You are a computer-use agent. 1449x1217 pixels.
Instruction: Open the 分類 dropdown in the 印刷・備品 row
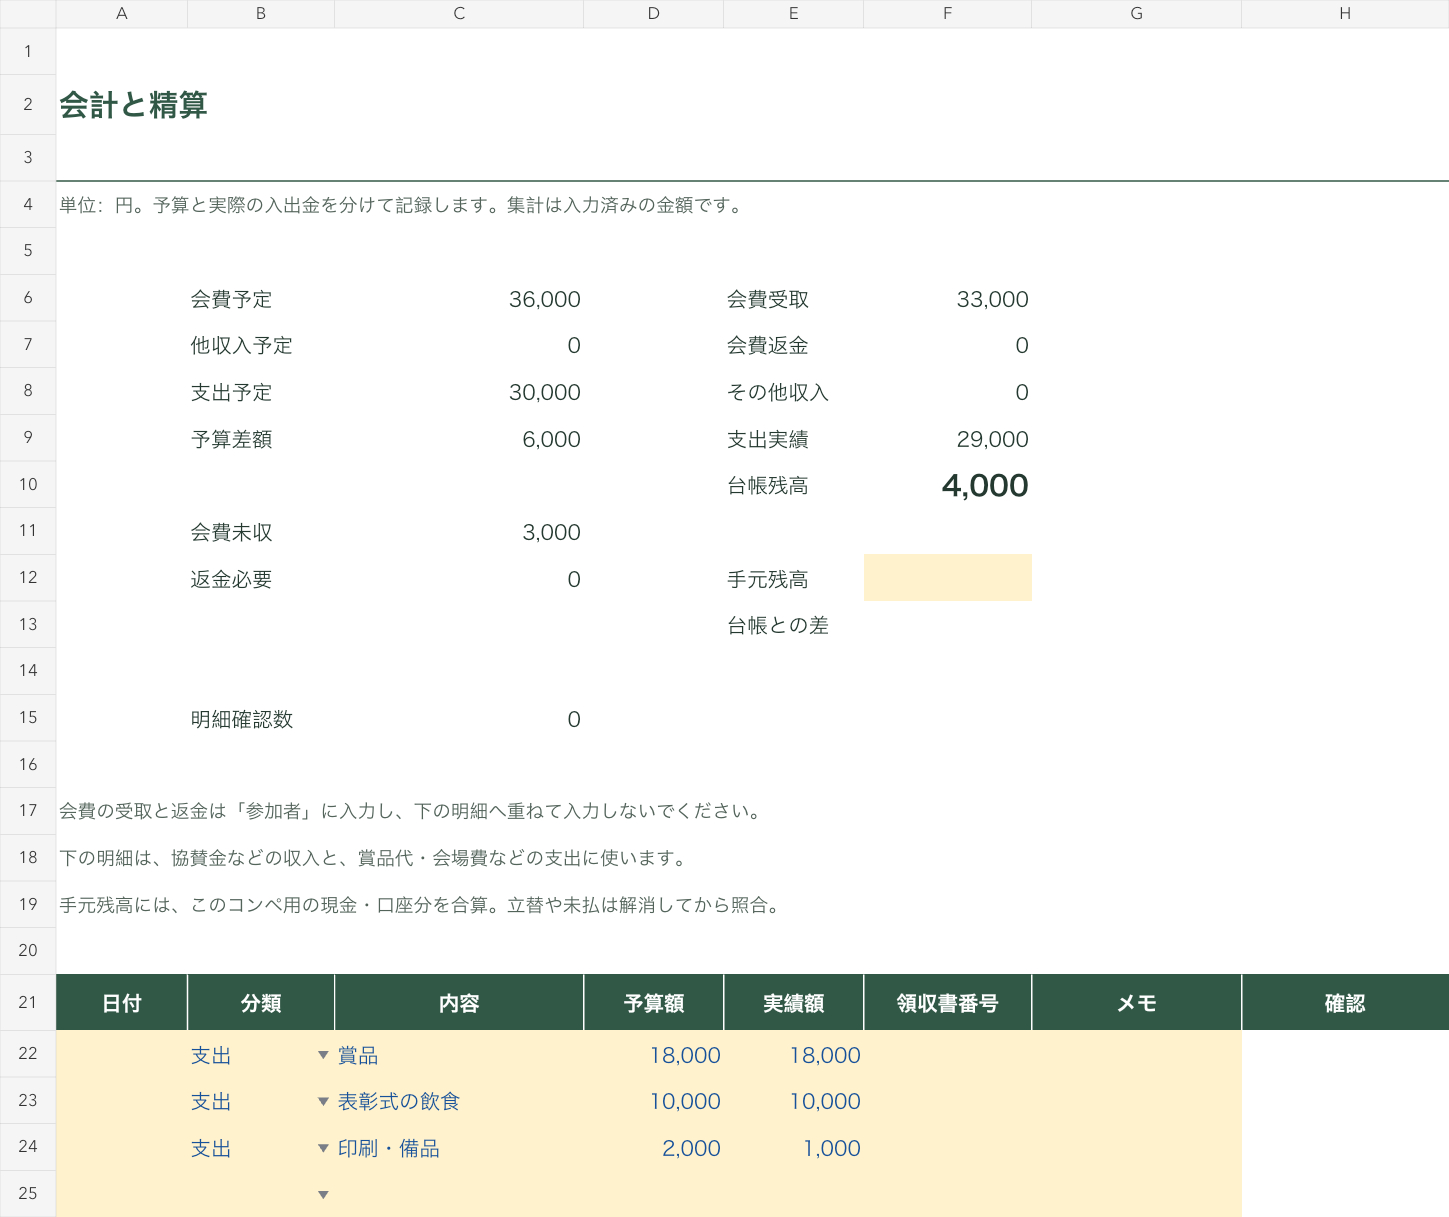click(x=323, y=1148)
